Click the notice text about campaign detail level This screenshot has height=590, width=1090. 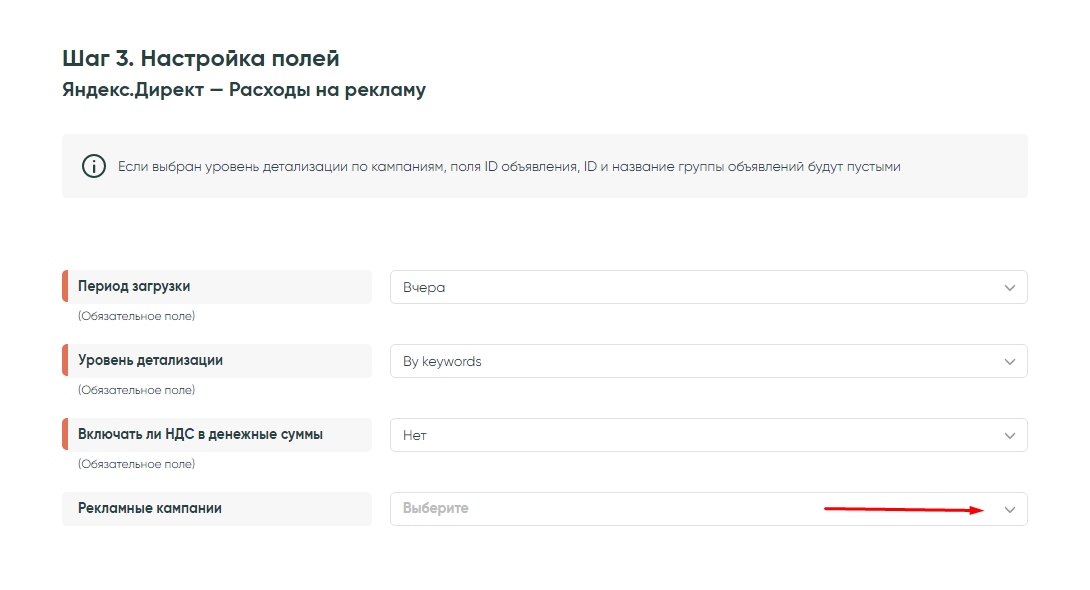[509, 167]
